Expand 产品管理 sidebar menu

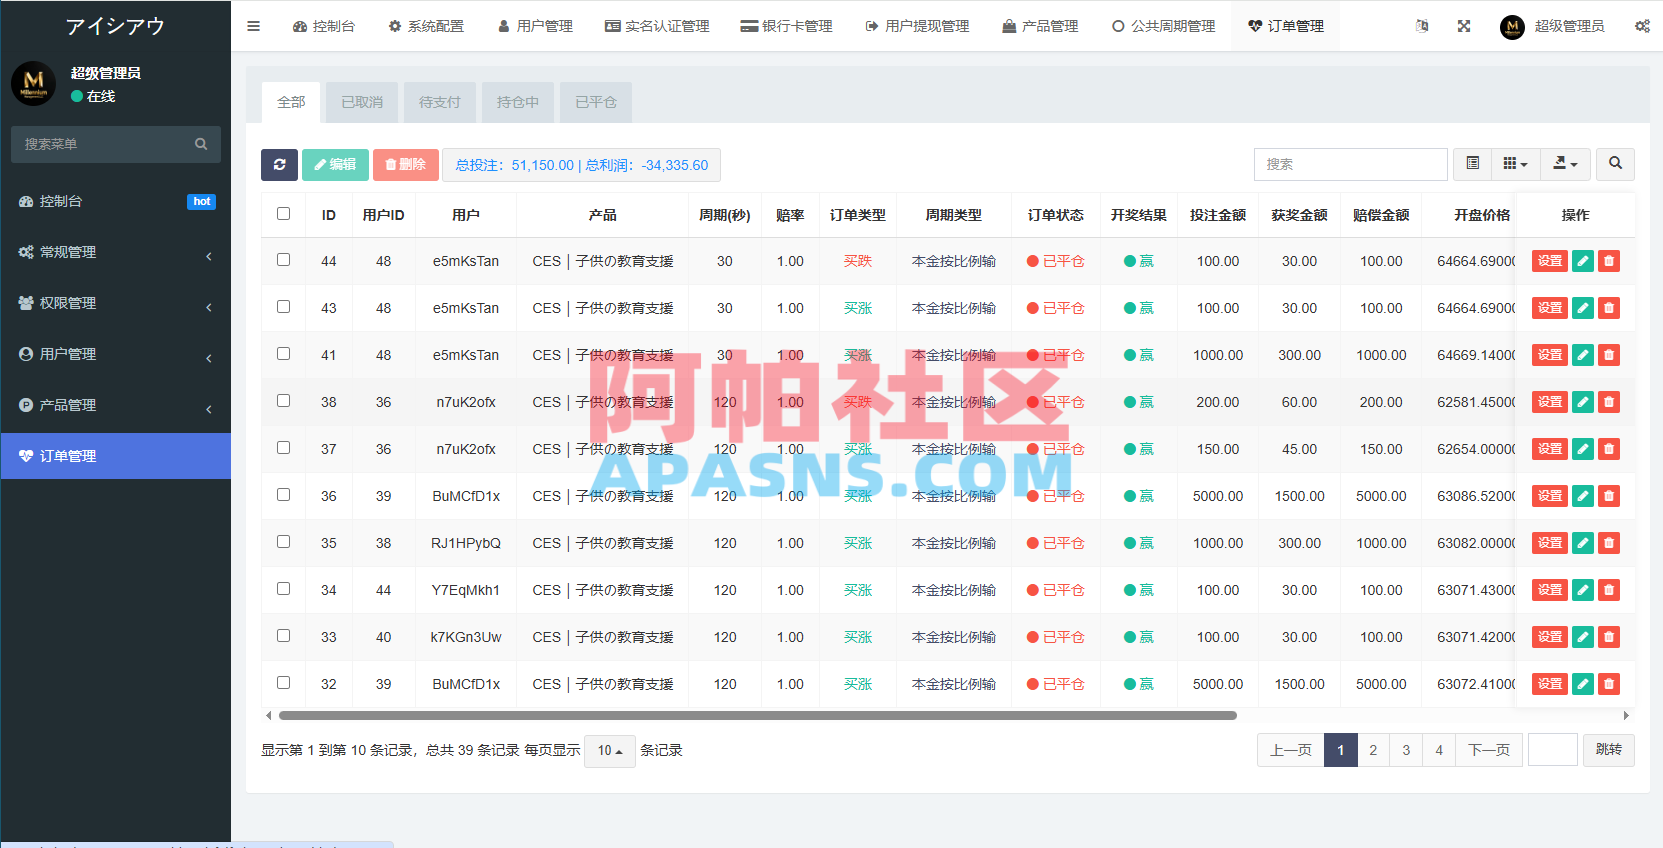coord(116,406)
